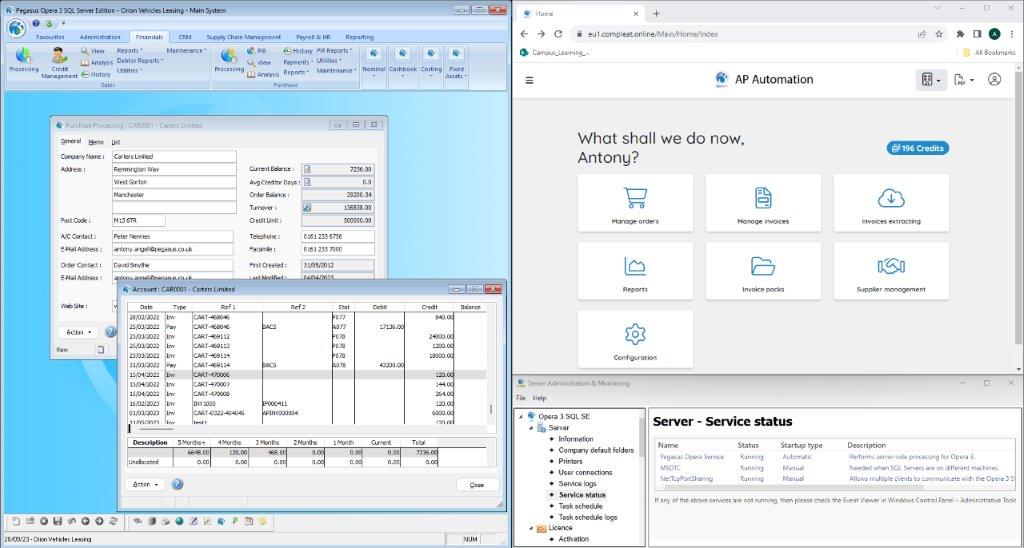Expand the Fixed Assets dropdown
The image size is (1024, 548).
[x=456, y=63]
